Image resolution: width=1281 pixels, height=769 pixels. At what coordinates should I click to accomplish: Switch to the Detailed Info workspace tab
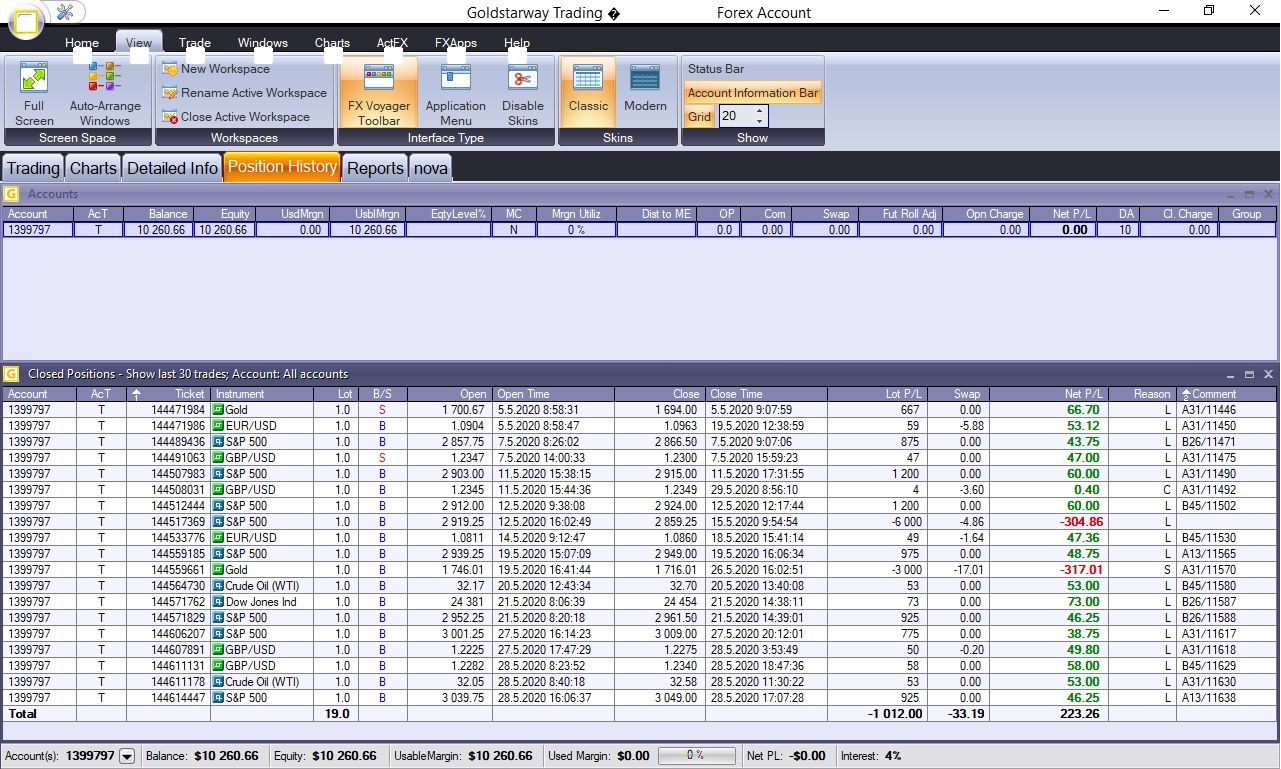(x=172, y=168)
